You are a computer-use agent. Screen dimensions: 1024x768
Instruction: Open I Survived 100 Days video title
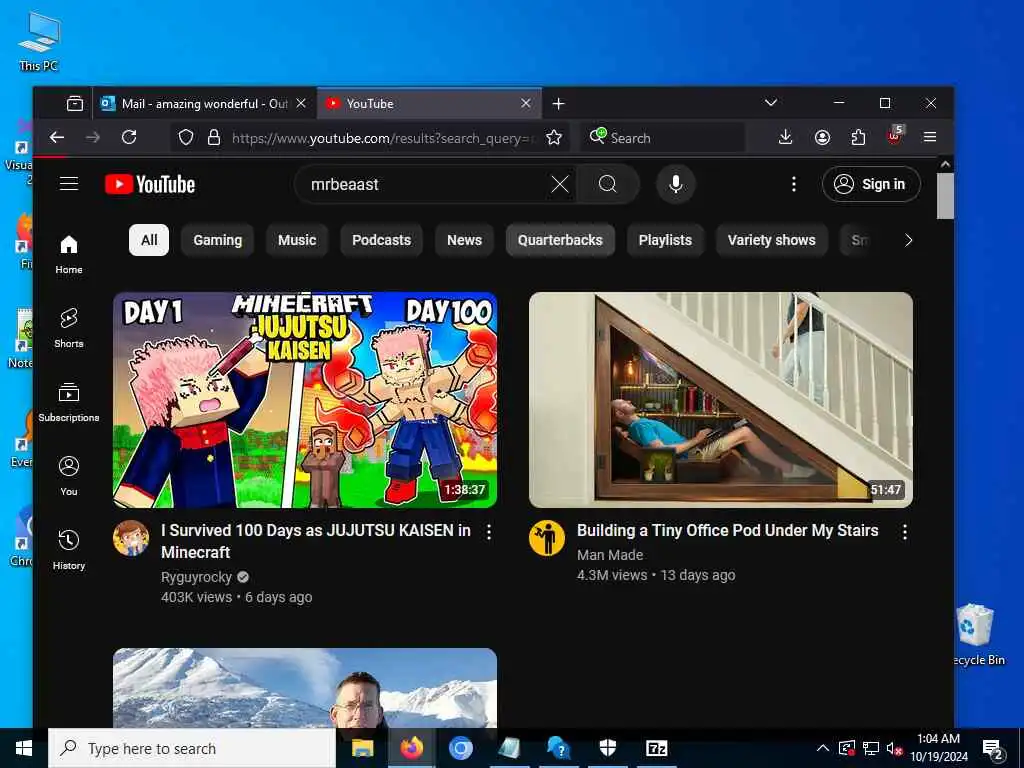(316, 541)
